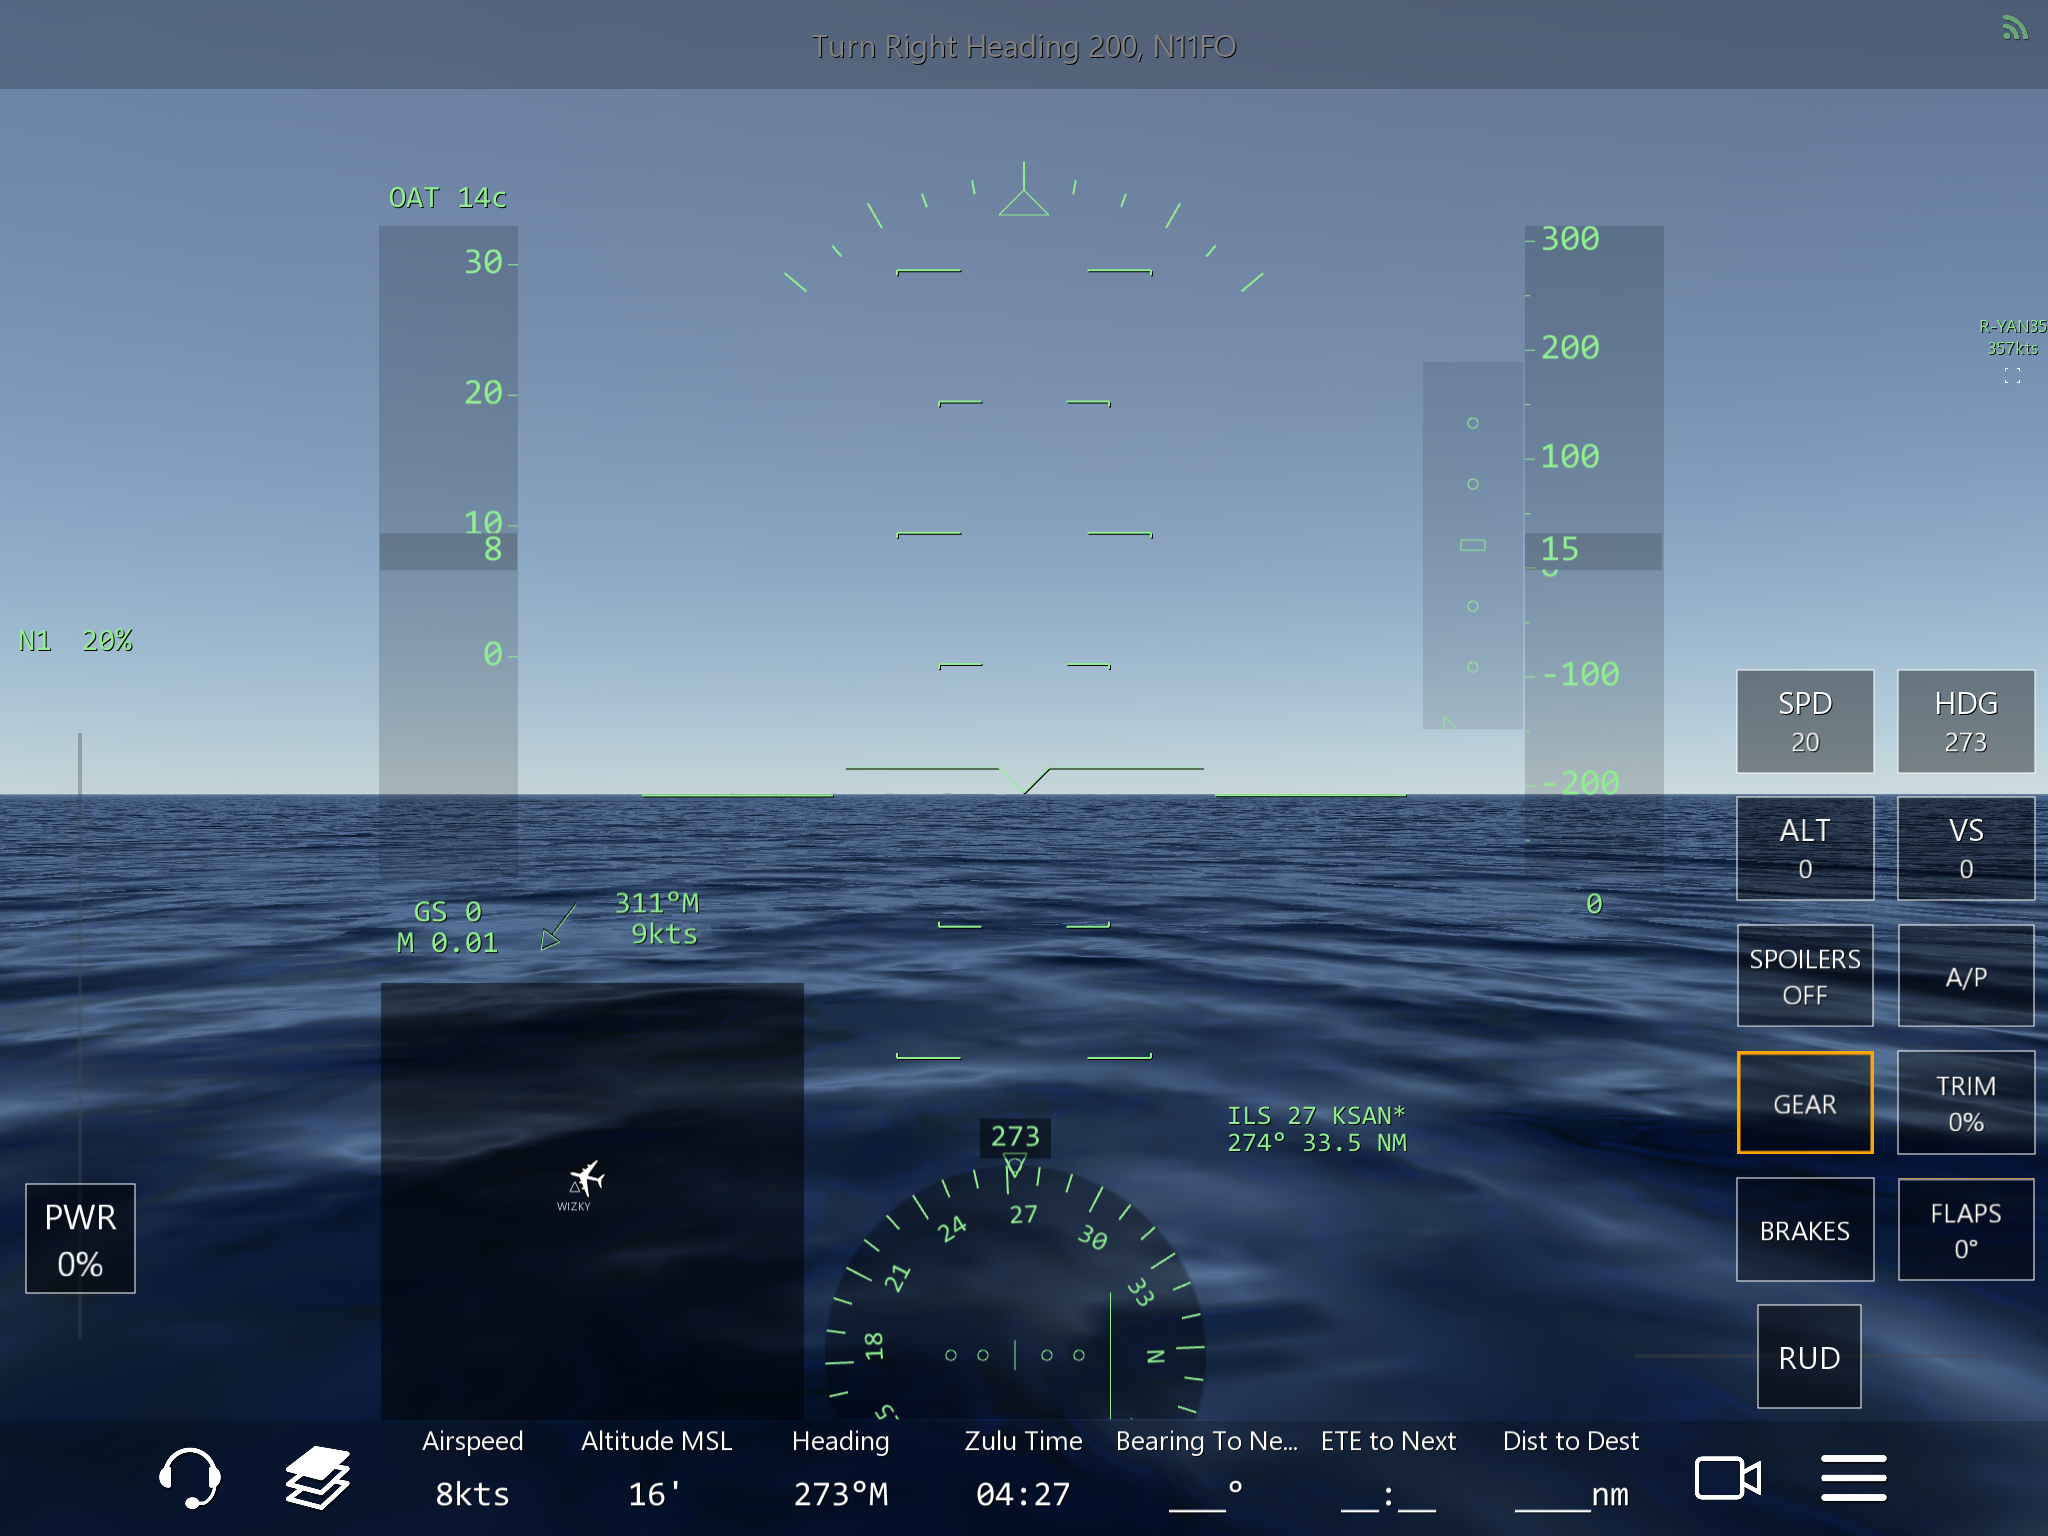Open the ATC headset communications icon
Viewport: 2048px width, 1536px height.
[190, 1477]
